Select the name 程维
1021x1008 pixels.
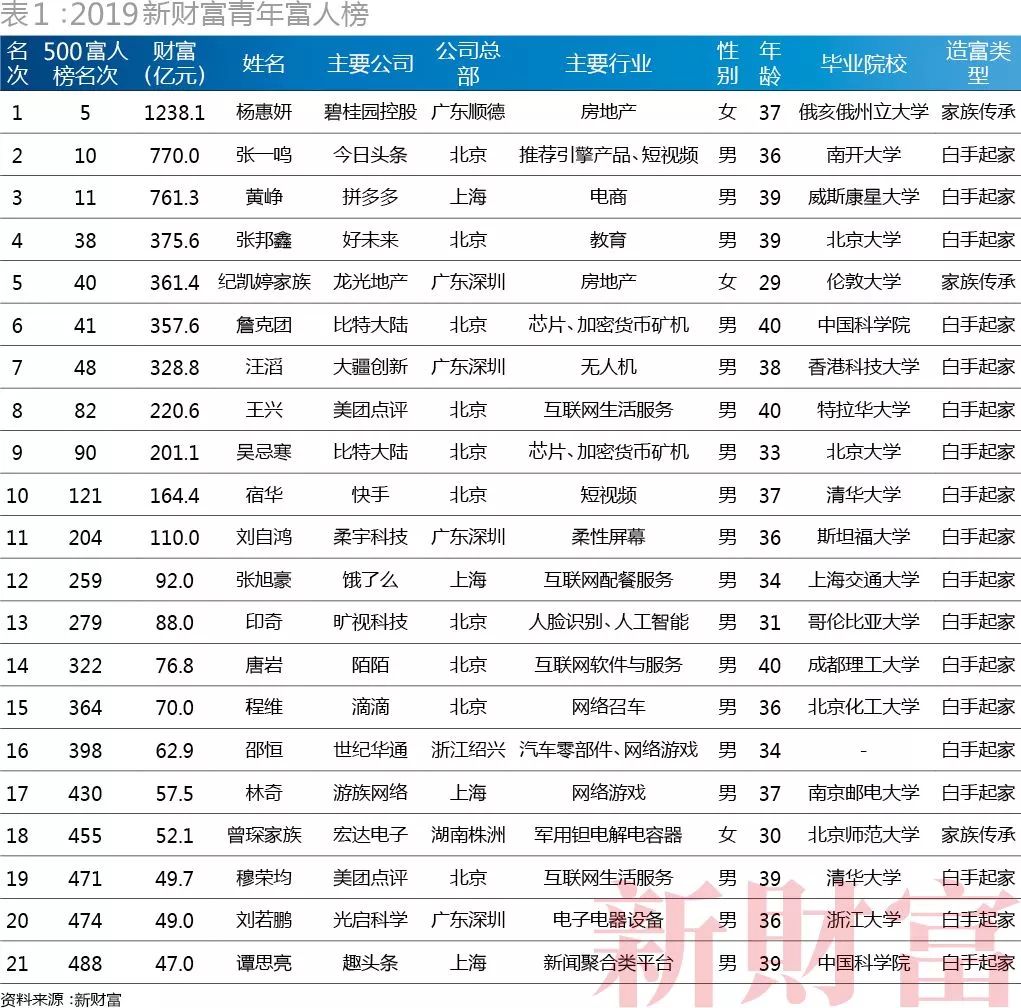pyautogui.click(x=264, y=707)
